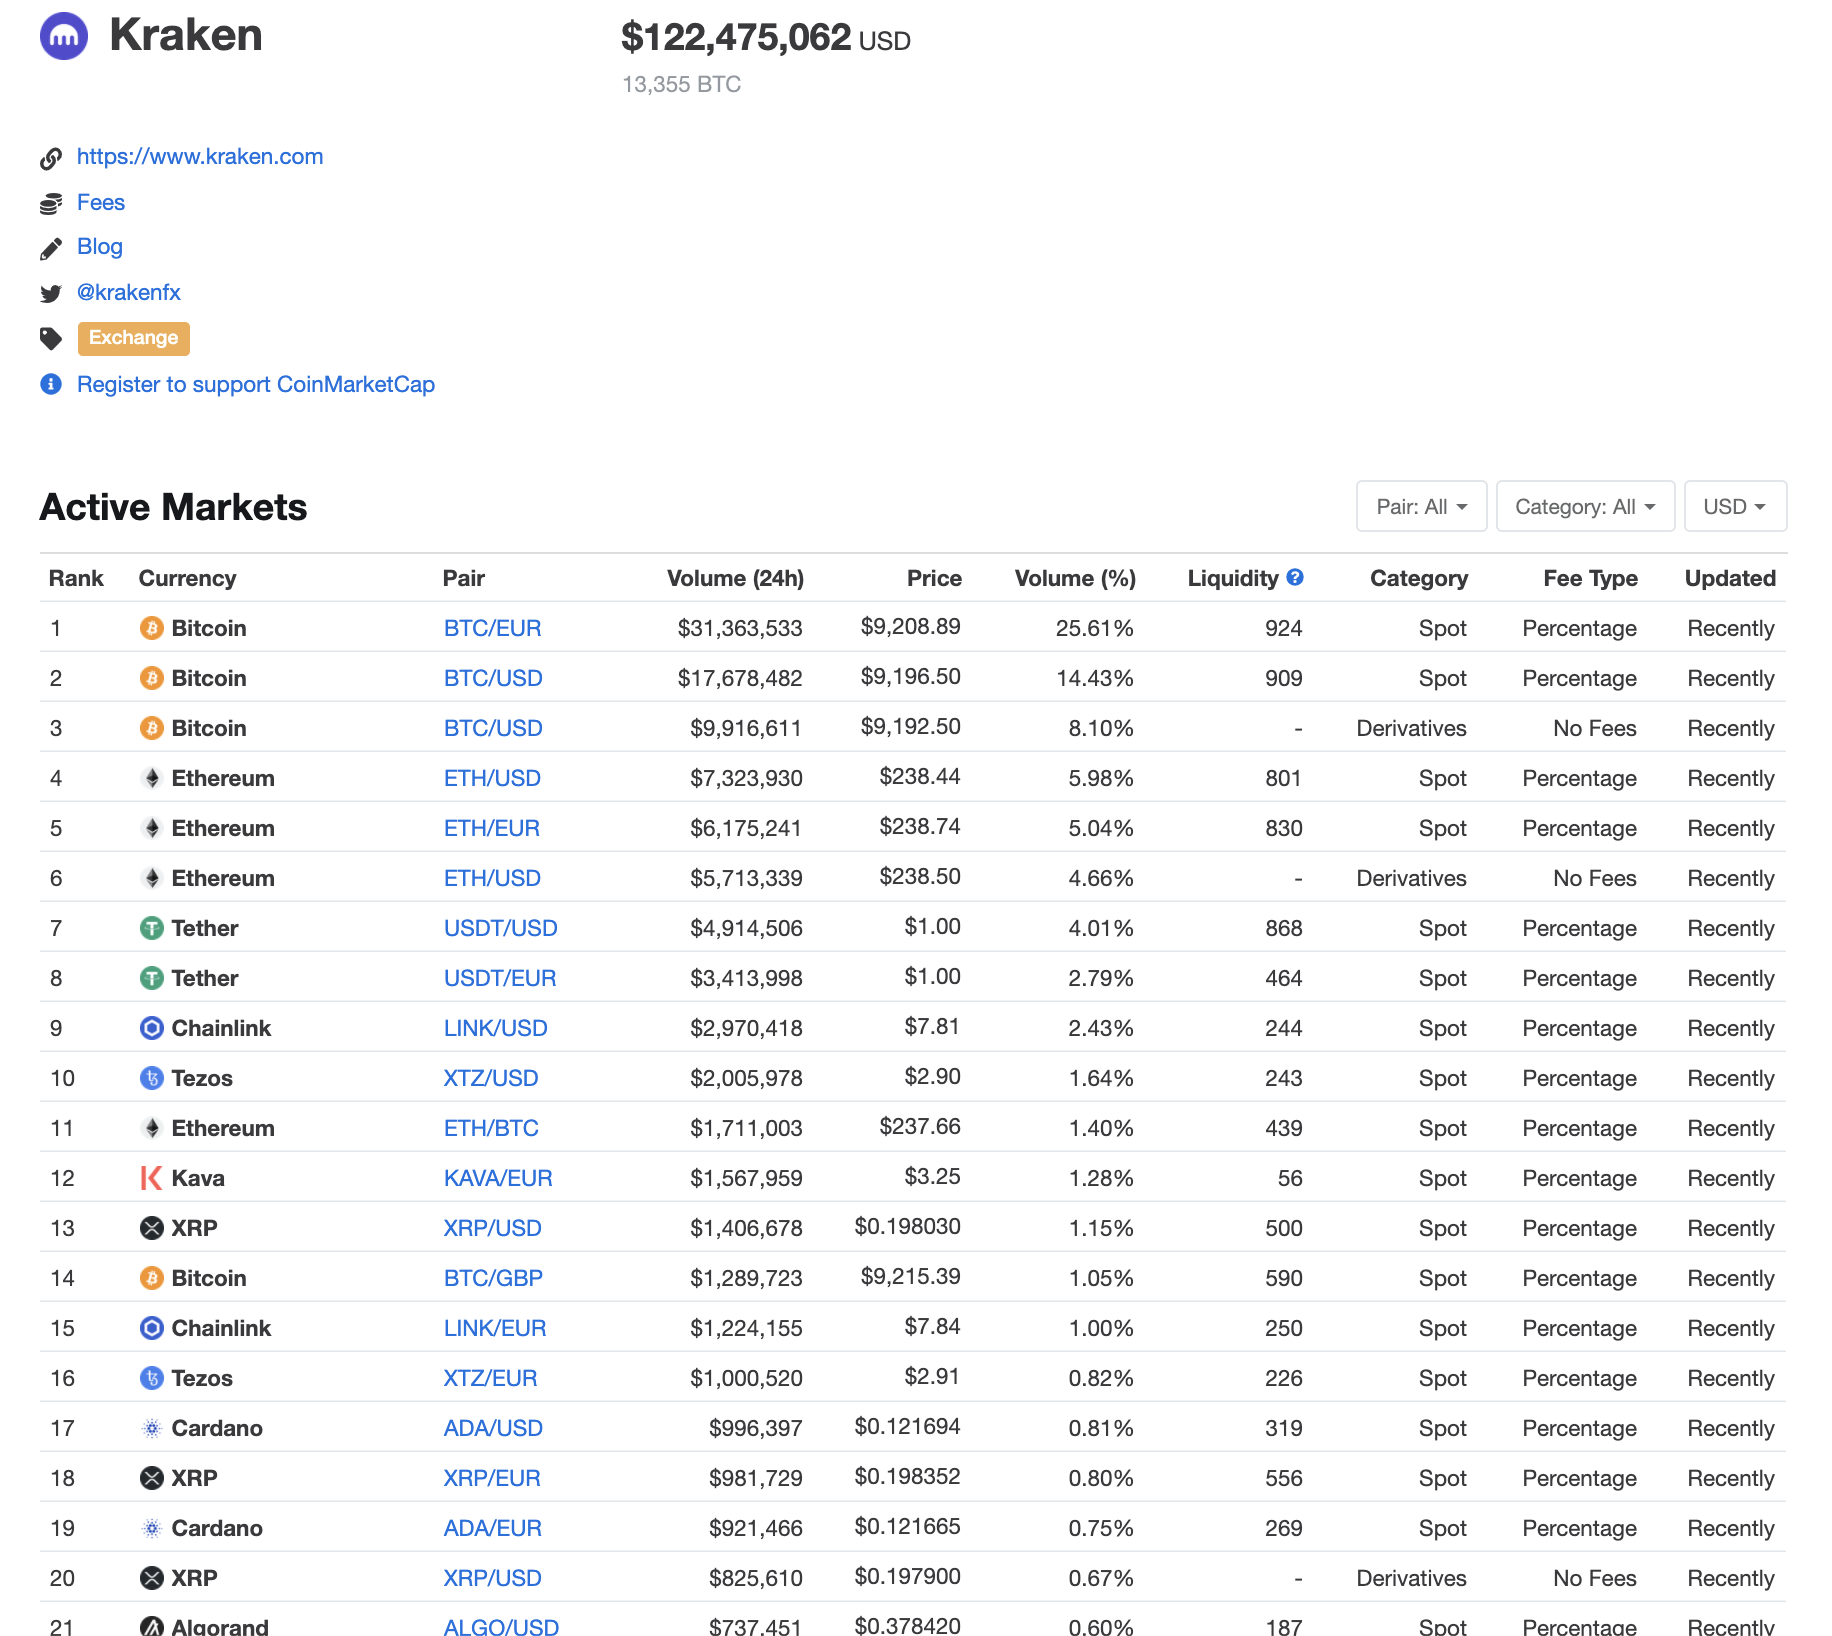This screenshot has width=1832, height=1636.
Task: Open the Pair: All dropdown
Action: point(1421,506)
